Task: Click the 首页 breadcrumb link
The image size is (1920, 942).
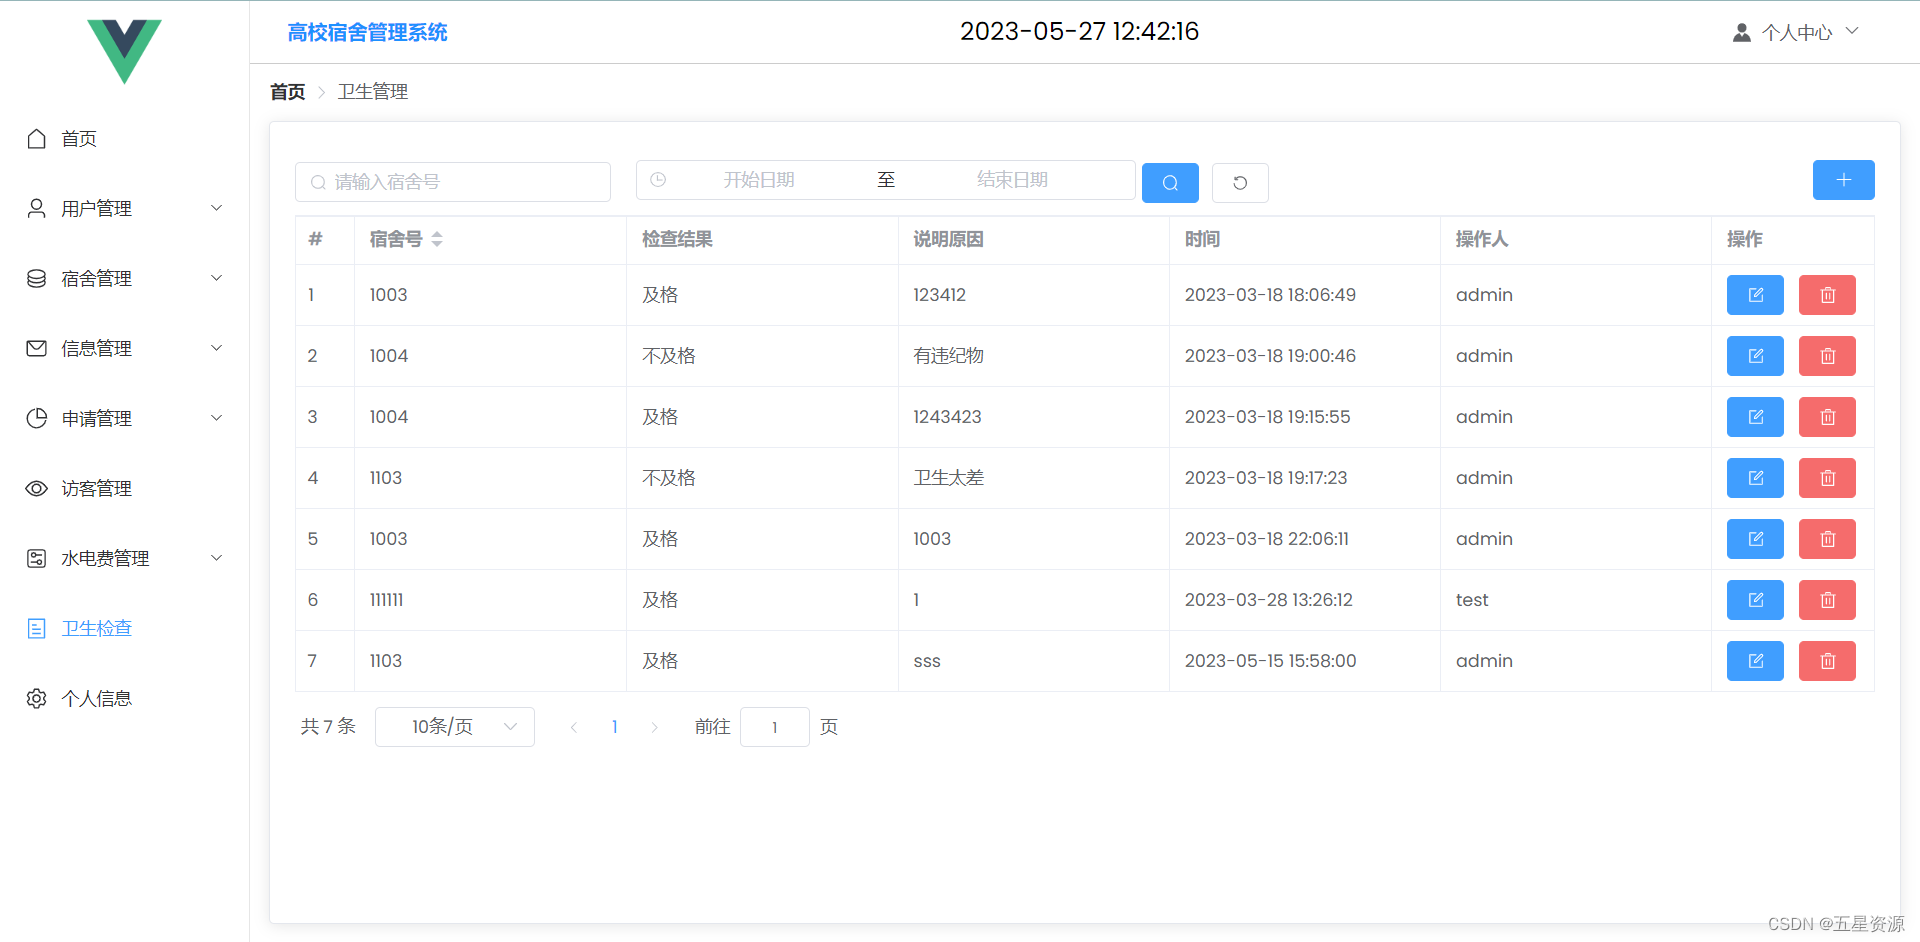Action: point(288,92)
